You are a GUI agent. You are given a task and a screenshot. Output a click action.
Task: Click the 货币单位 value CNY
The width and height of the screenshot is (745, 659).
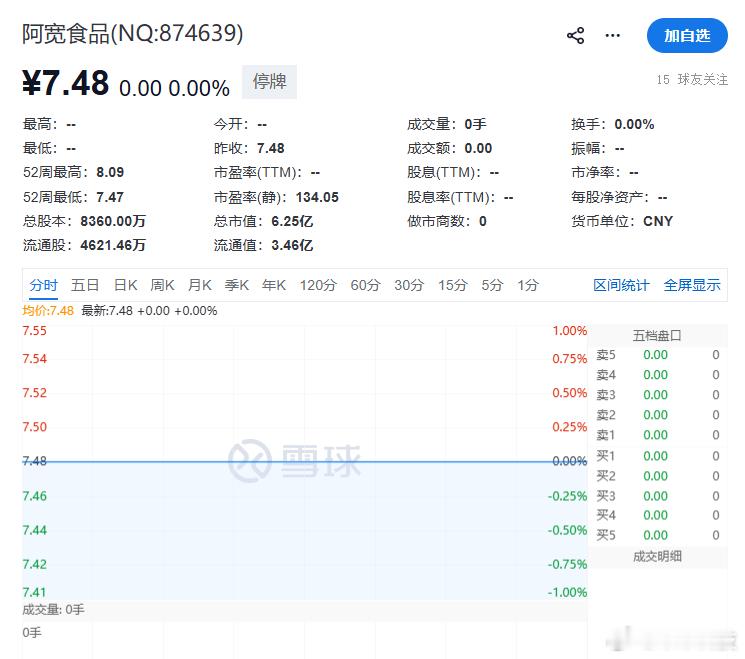(658, 221)
